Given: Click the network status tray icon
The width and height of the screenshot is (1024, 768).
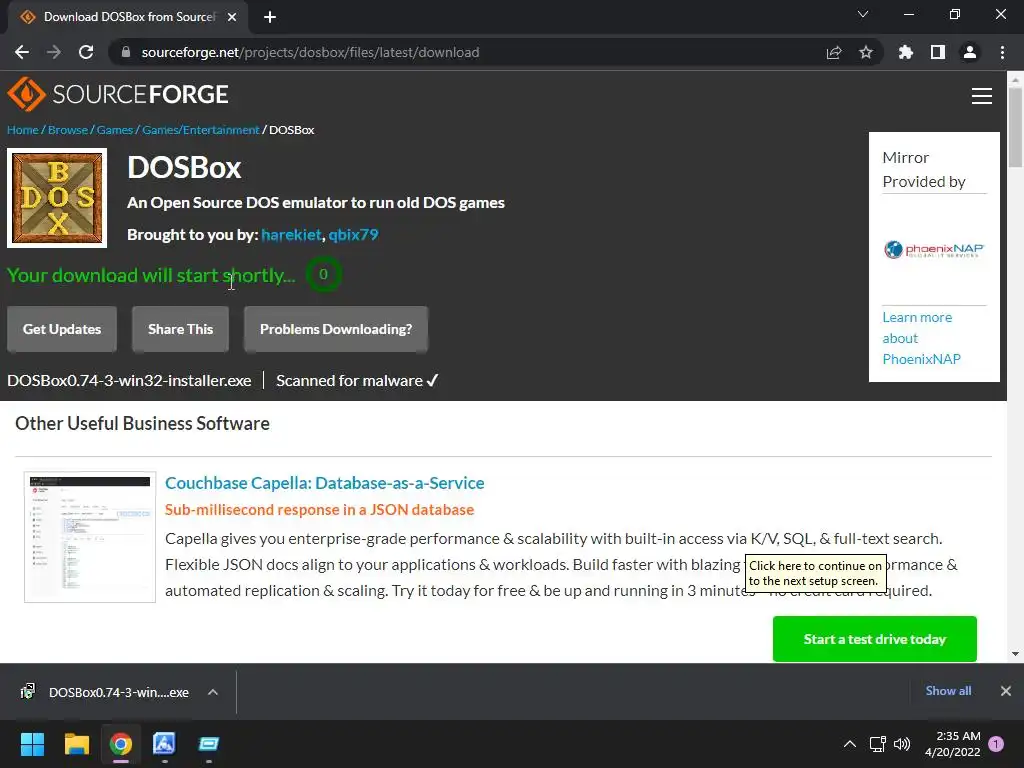Looking at the screenshot, I should click(x=877, y=744).
